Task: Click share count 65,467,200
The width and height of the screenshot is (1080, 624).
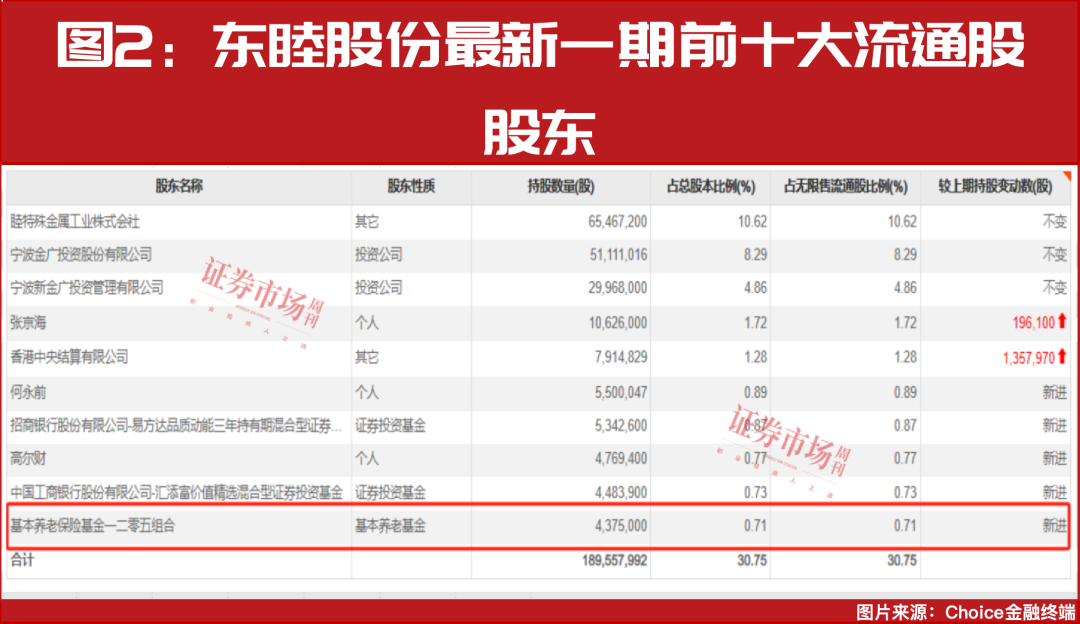Action: click(618, 222)
